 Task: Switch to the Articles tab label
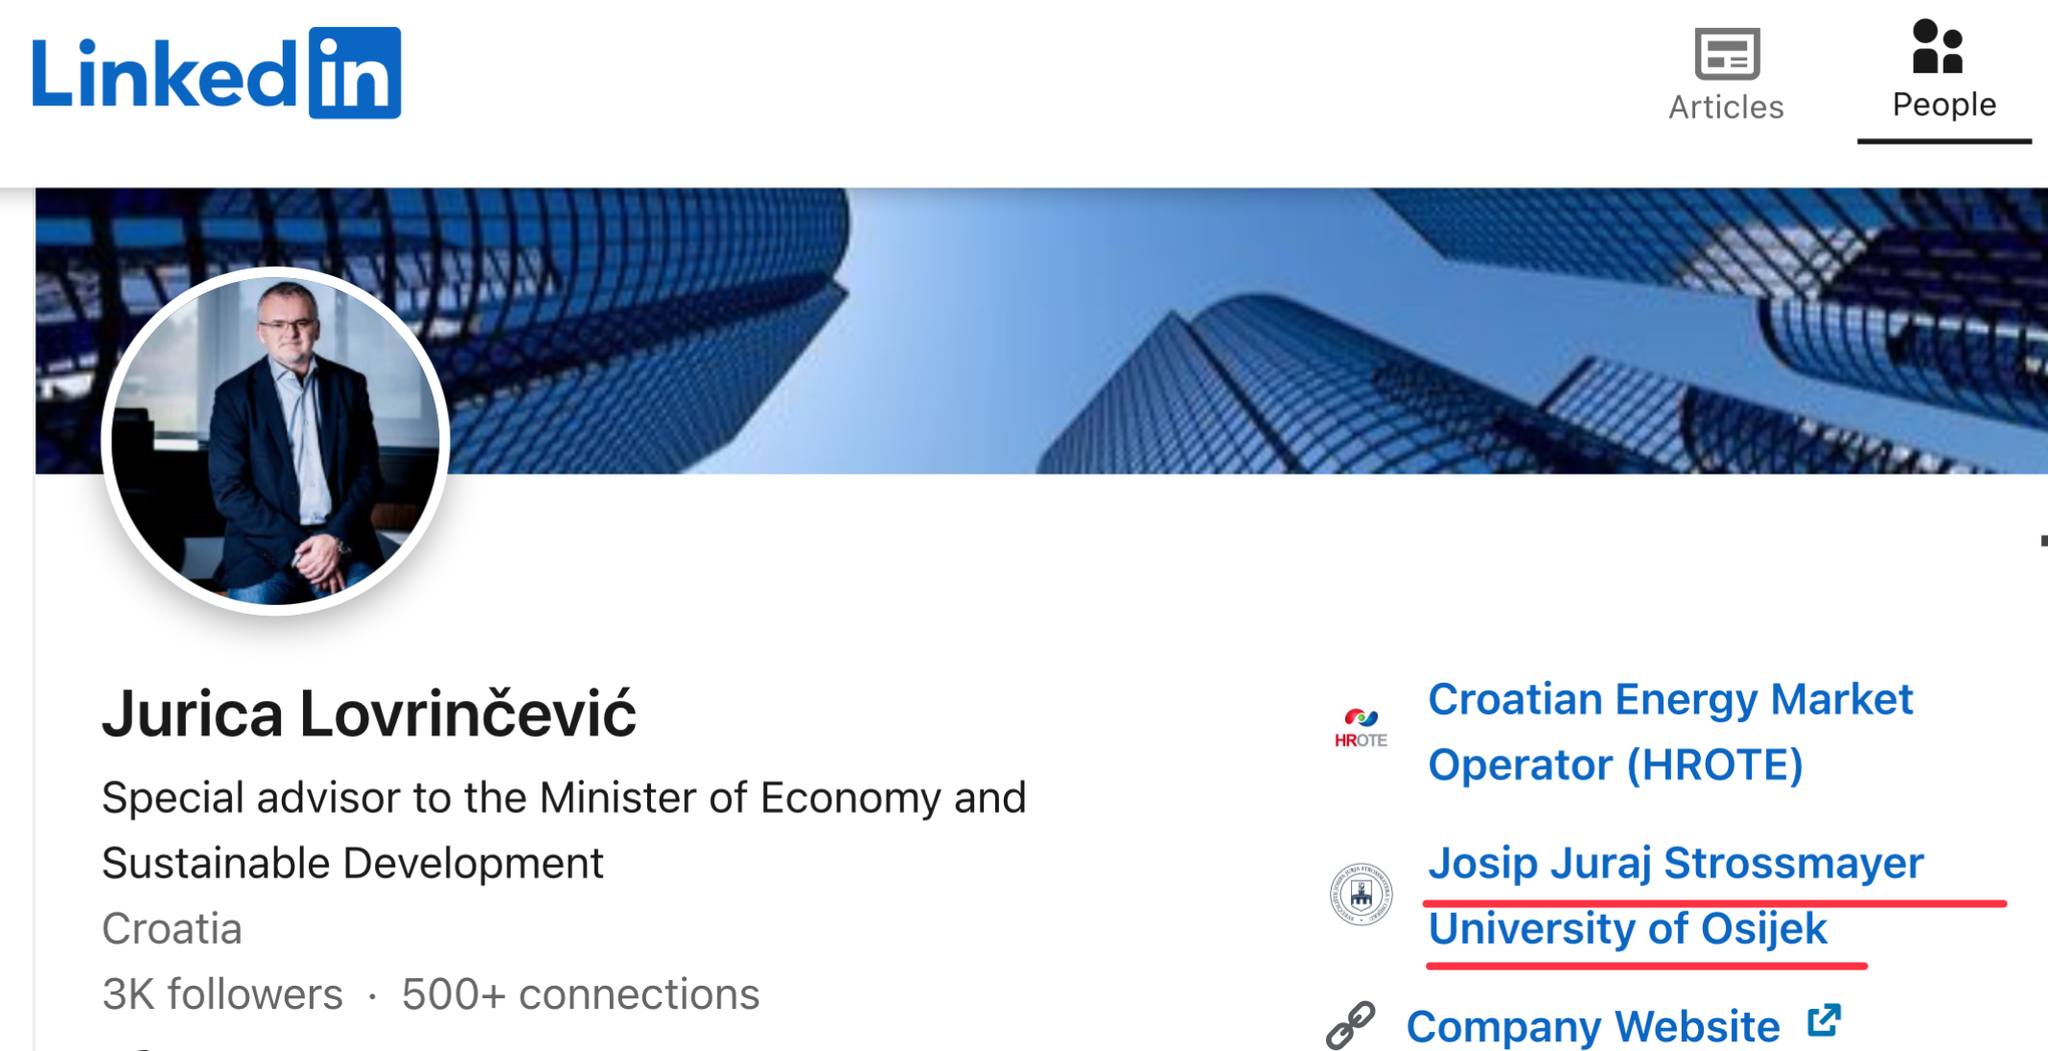(x=1726, y=107)
